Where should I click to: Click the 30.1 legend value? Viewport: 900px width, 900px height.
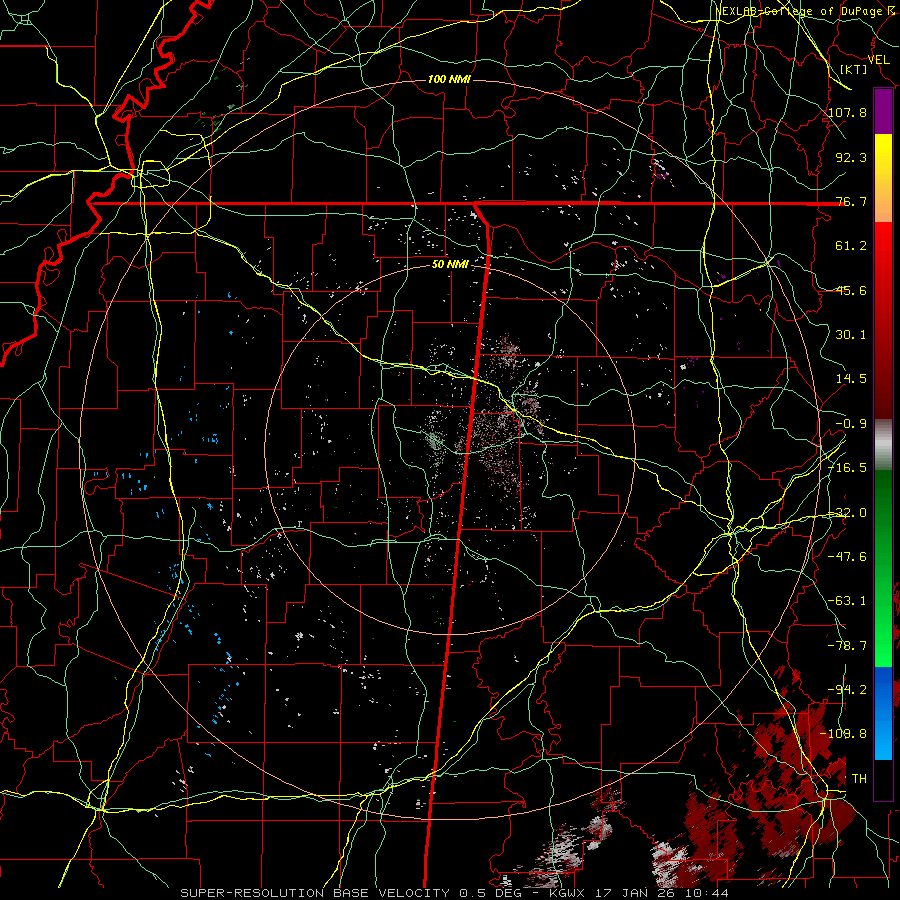point(851,335)
